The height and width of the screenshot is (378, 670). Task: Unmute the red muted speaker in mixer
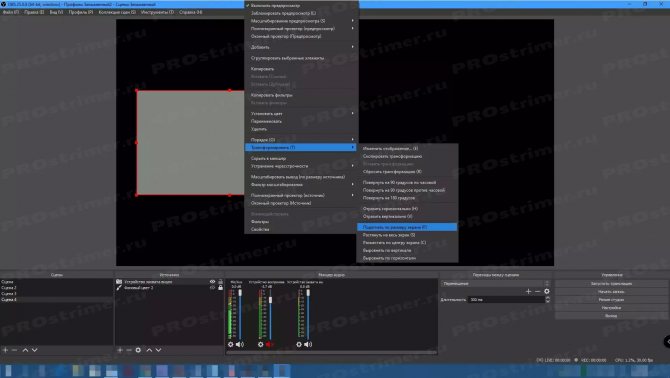269,344
